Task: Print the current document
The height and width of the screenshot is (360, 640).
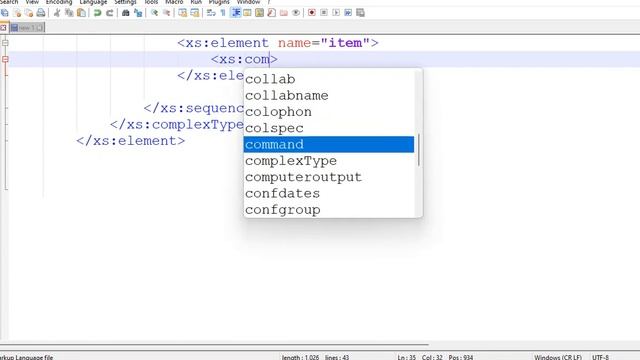Action: [41, 13]
